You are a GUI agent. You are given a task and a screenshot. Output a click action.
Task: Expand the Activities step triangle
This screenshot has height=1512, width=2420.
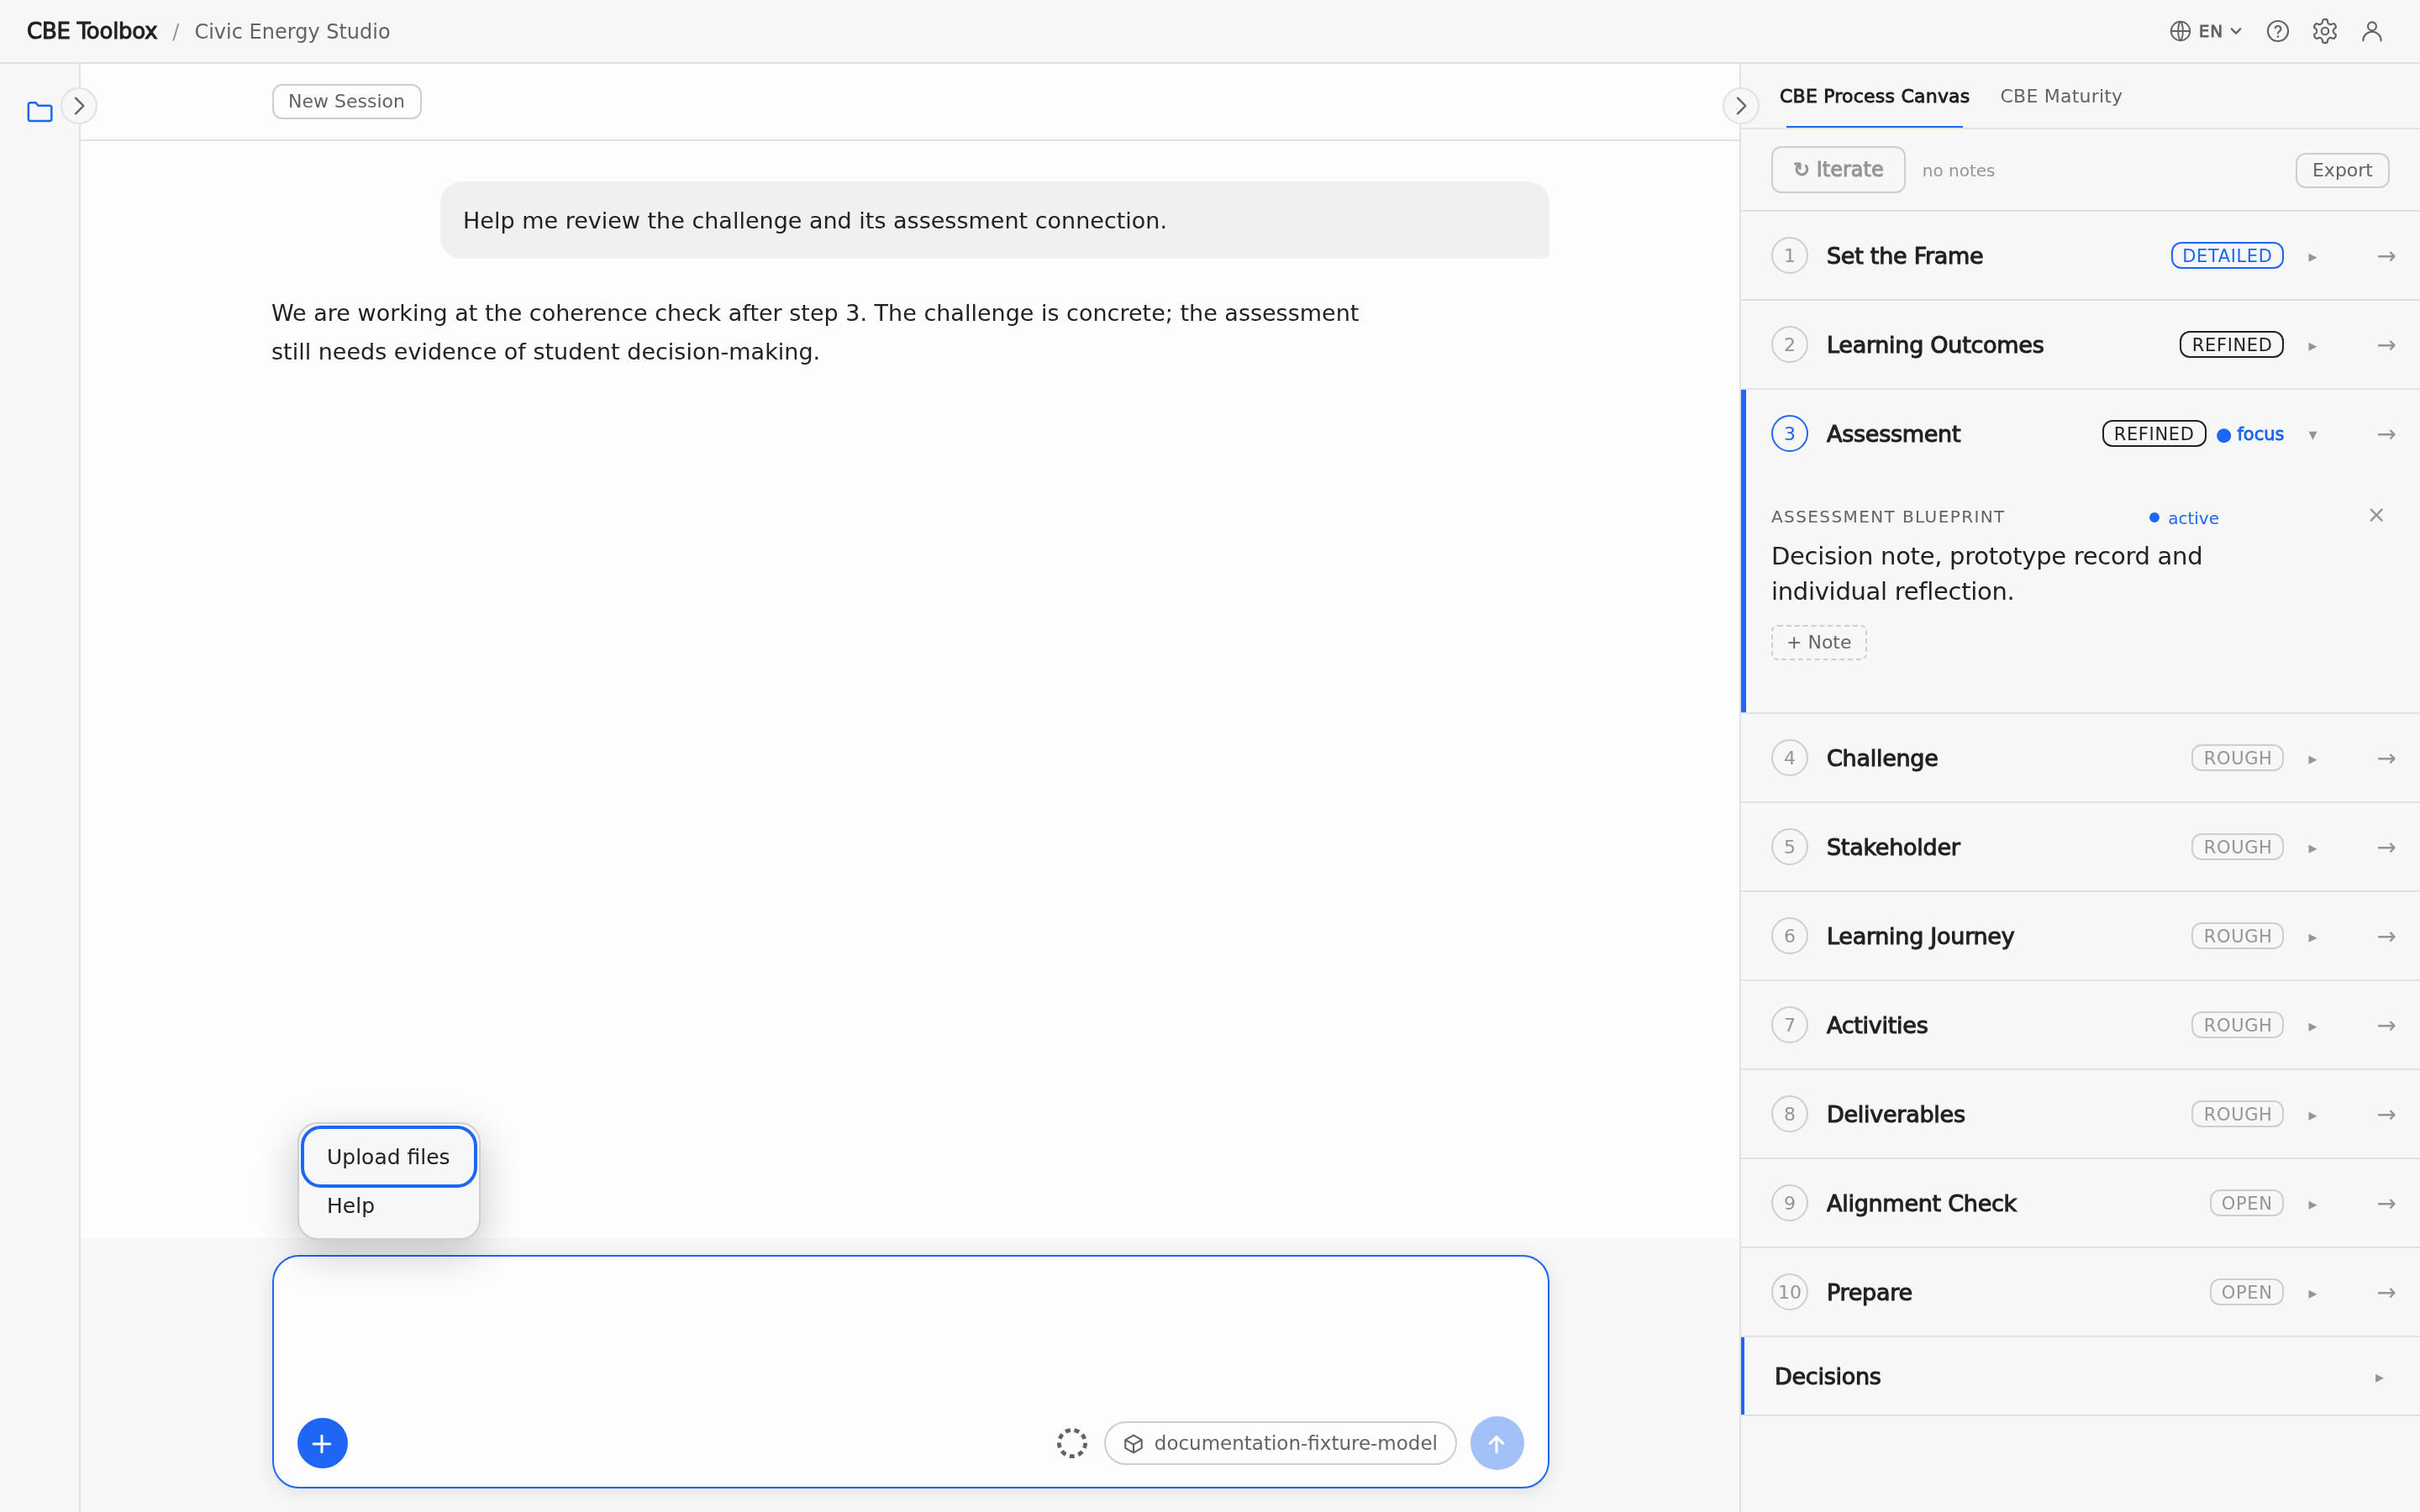2312,1026
